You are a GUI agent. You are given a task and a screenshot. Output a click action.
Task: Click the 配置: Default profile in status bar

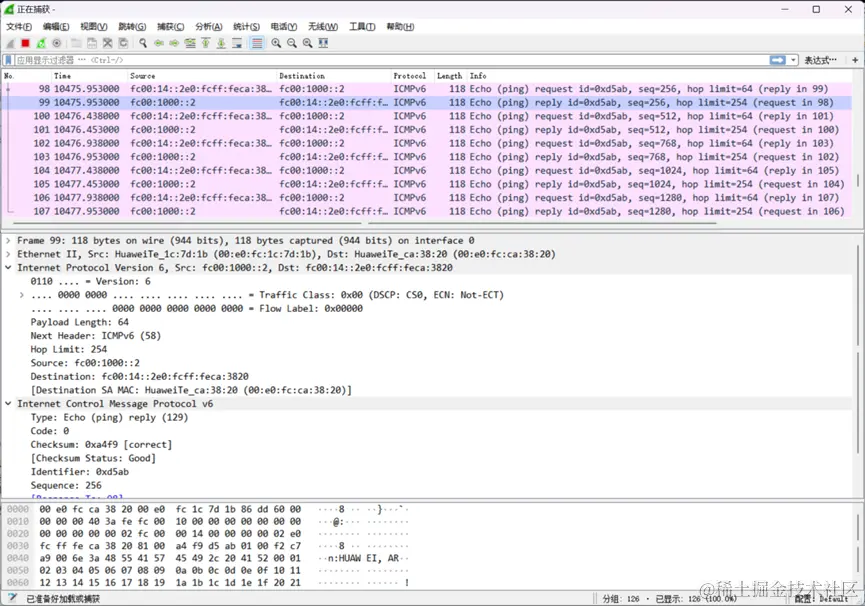click(x=822, y=598)
